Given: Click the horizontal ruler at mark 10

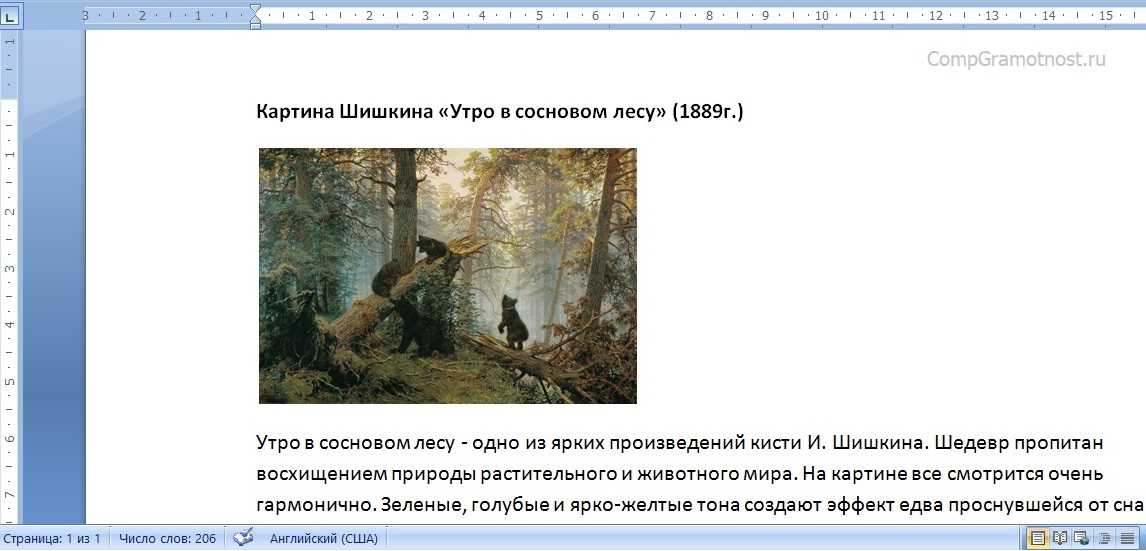Looking at the screenshot, I should click(821, 15).
